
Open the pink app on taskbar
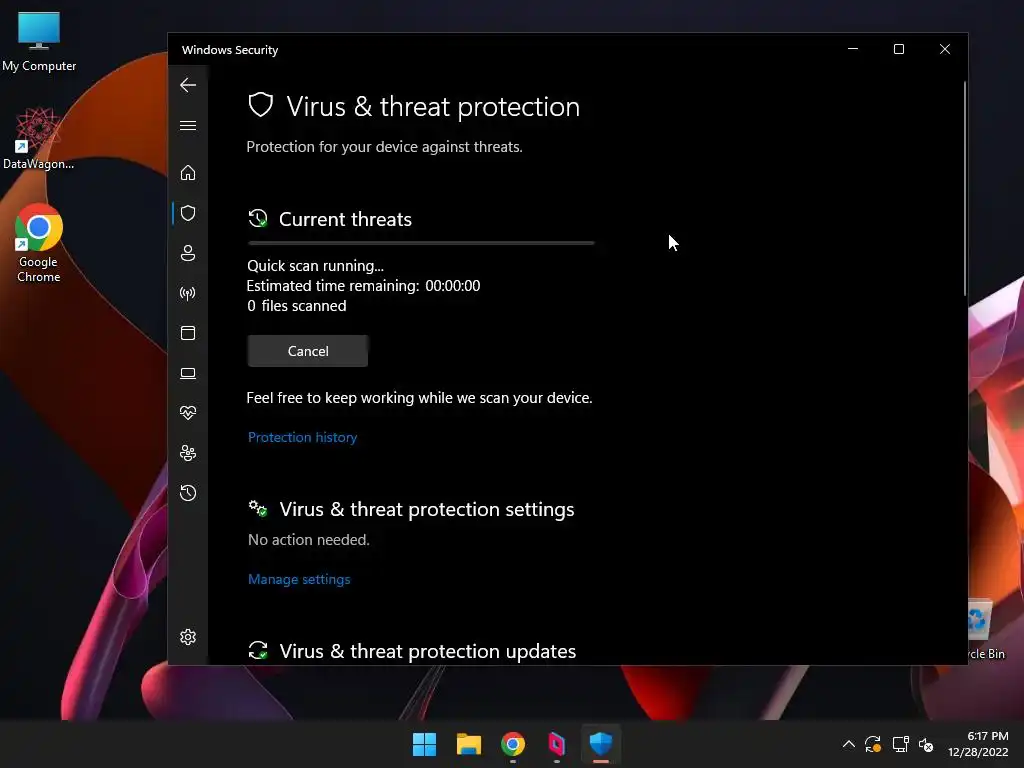tap(556, 744)
